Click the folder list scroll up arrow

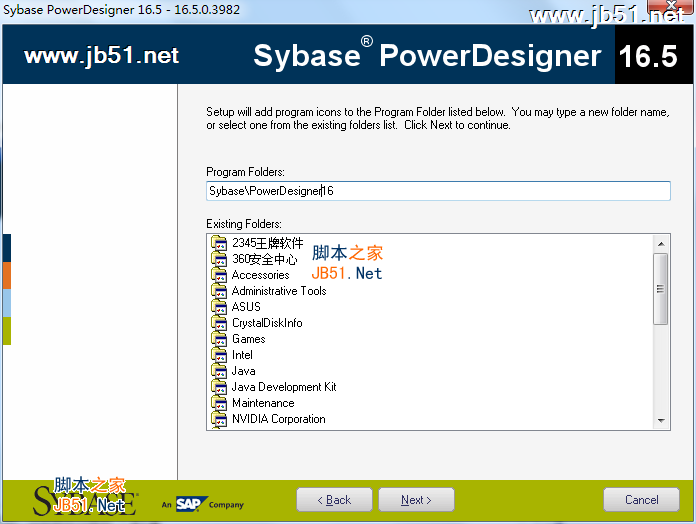(x=661, y=244)
